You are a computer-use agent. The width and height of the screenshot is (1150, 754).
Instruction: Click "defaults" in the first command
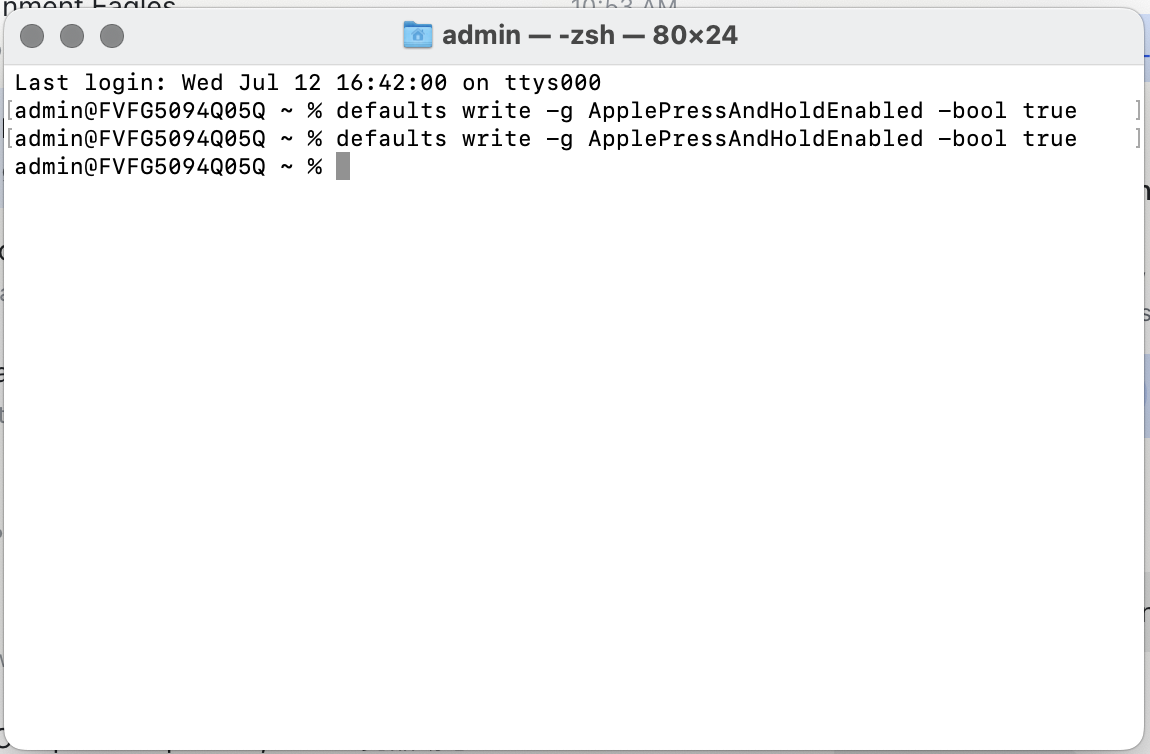391,110
